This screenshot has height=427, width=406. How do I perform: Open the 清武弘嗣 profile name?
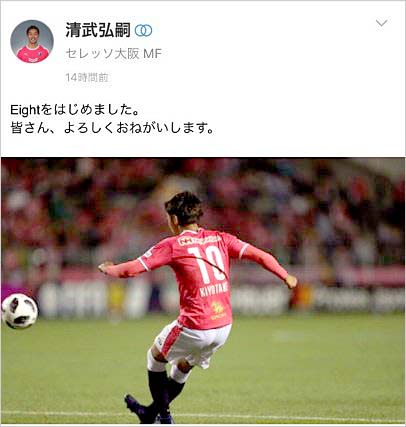(98, 30)
